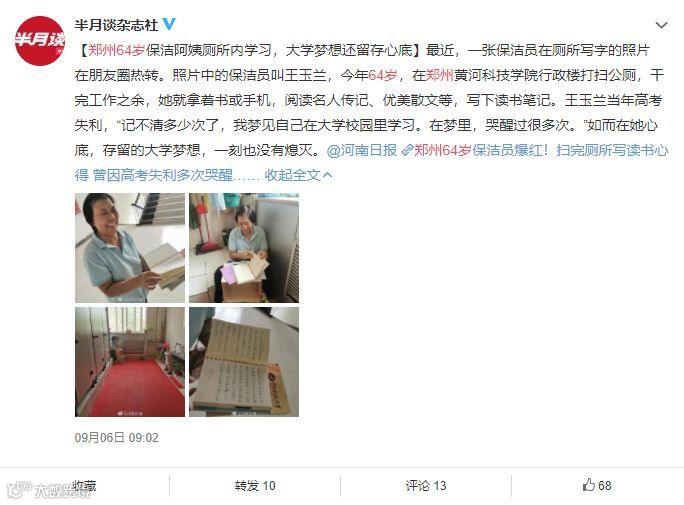Like the post via thumbs-up icon
This screenshot has width=684, height=505.
589,485
